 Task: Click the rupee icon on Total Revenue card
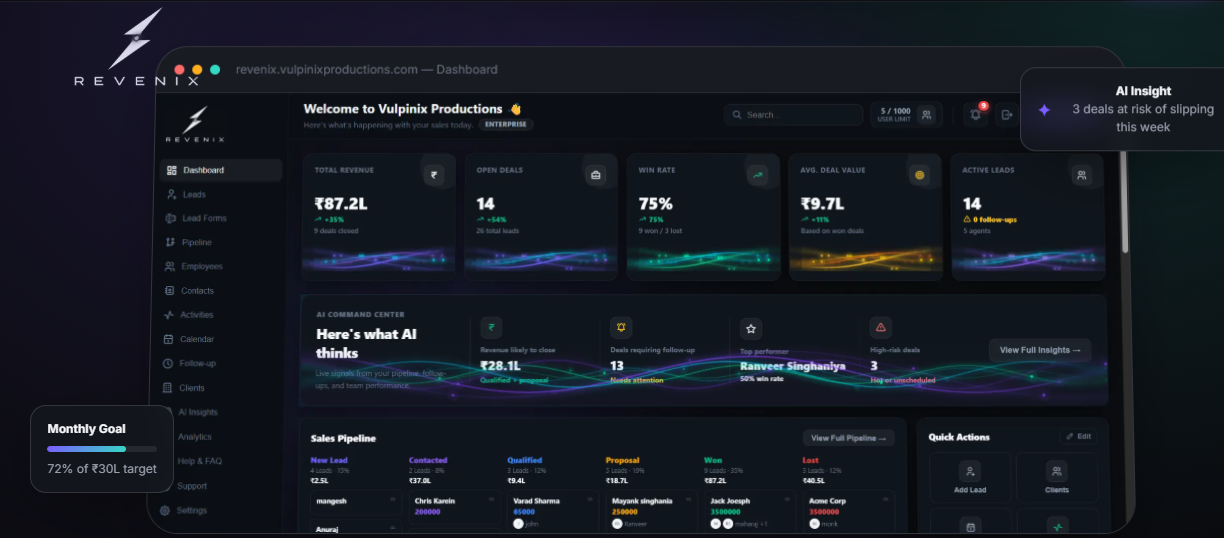434,175
